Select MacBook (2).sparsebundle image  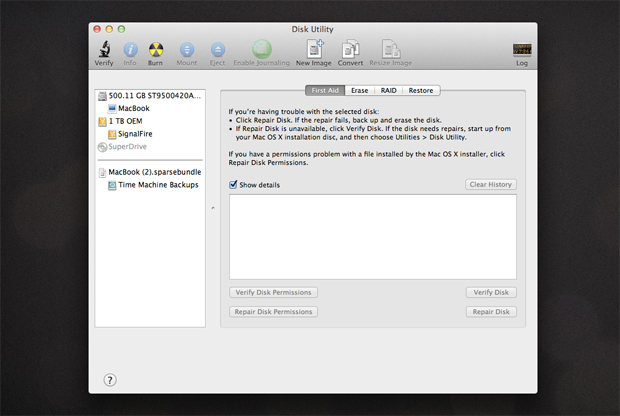coord(150,172)
